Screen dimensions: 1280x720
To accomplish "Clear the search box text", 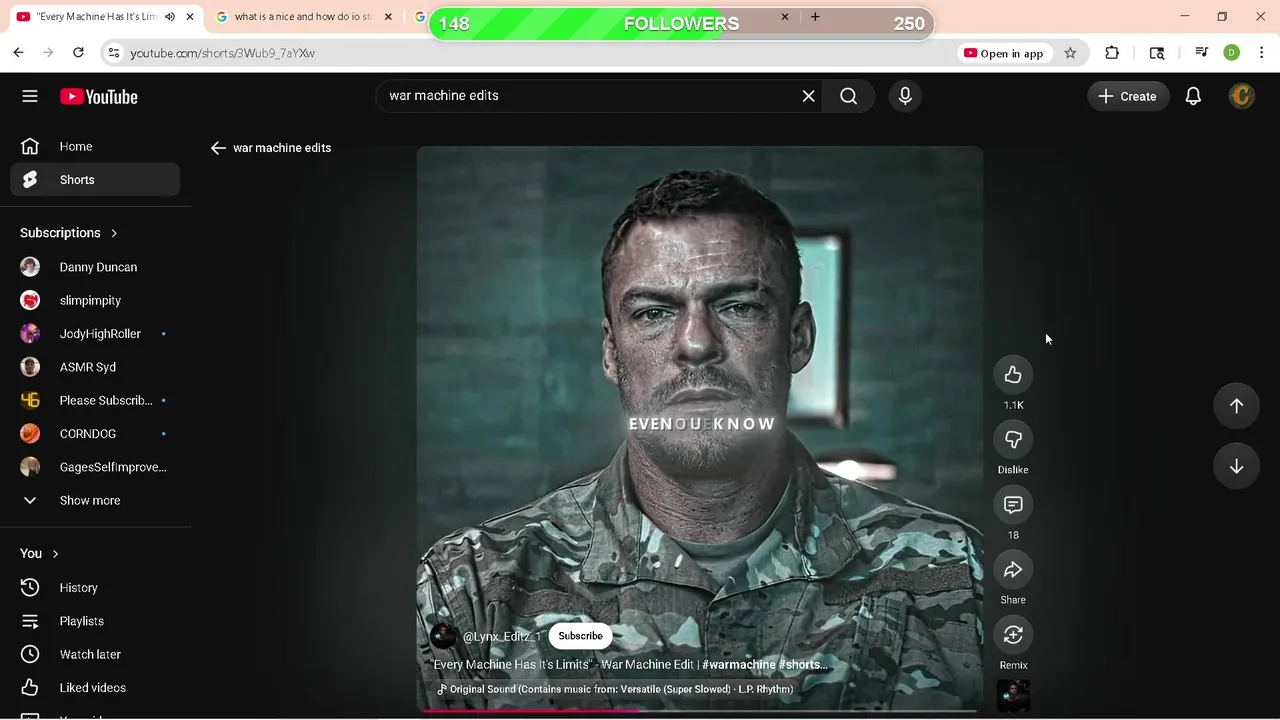I will 808,96.
